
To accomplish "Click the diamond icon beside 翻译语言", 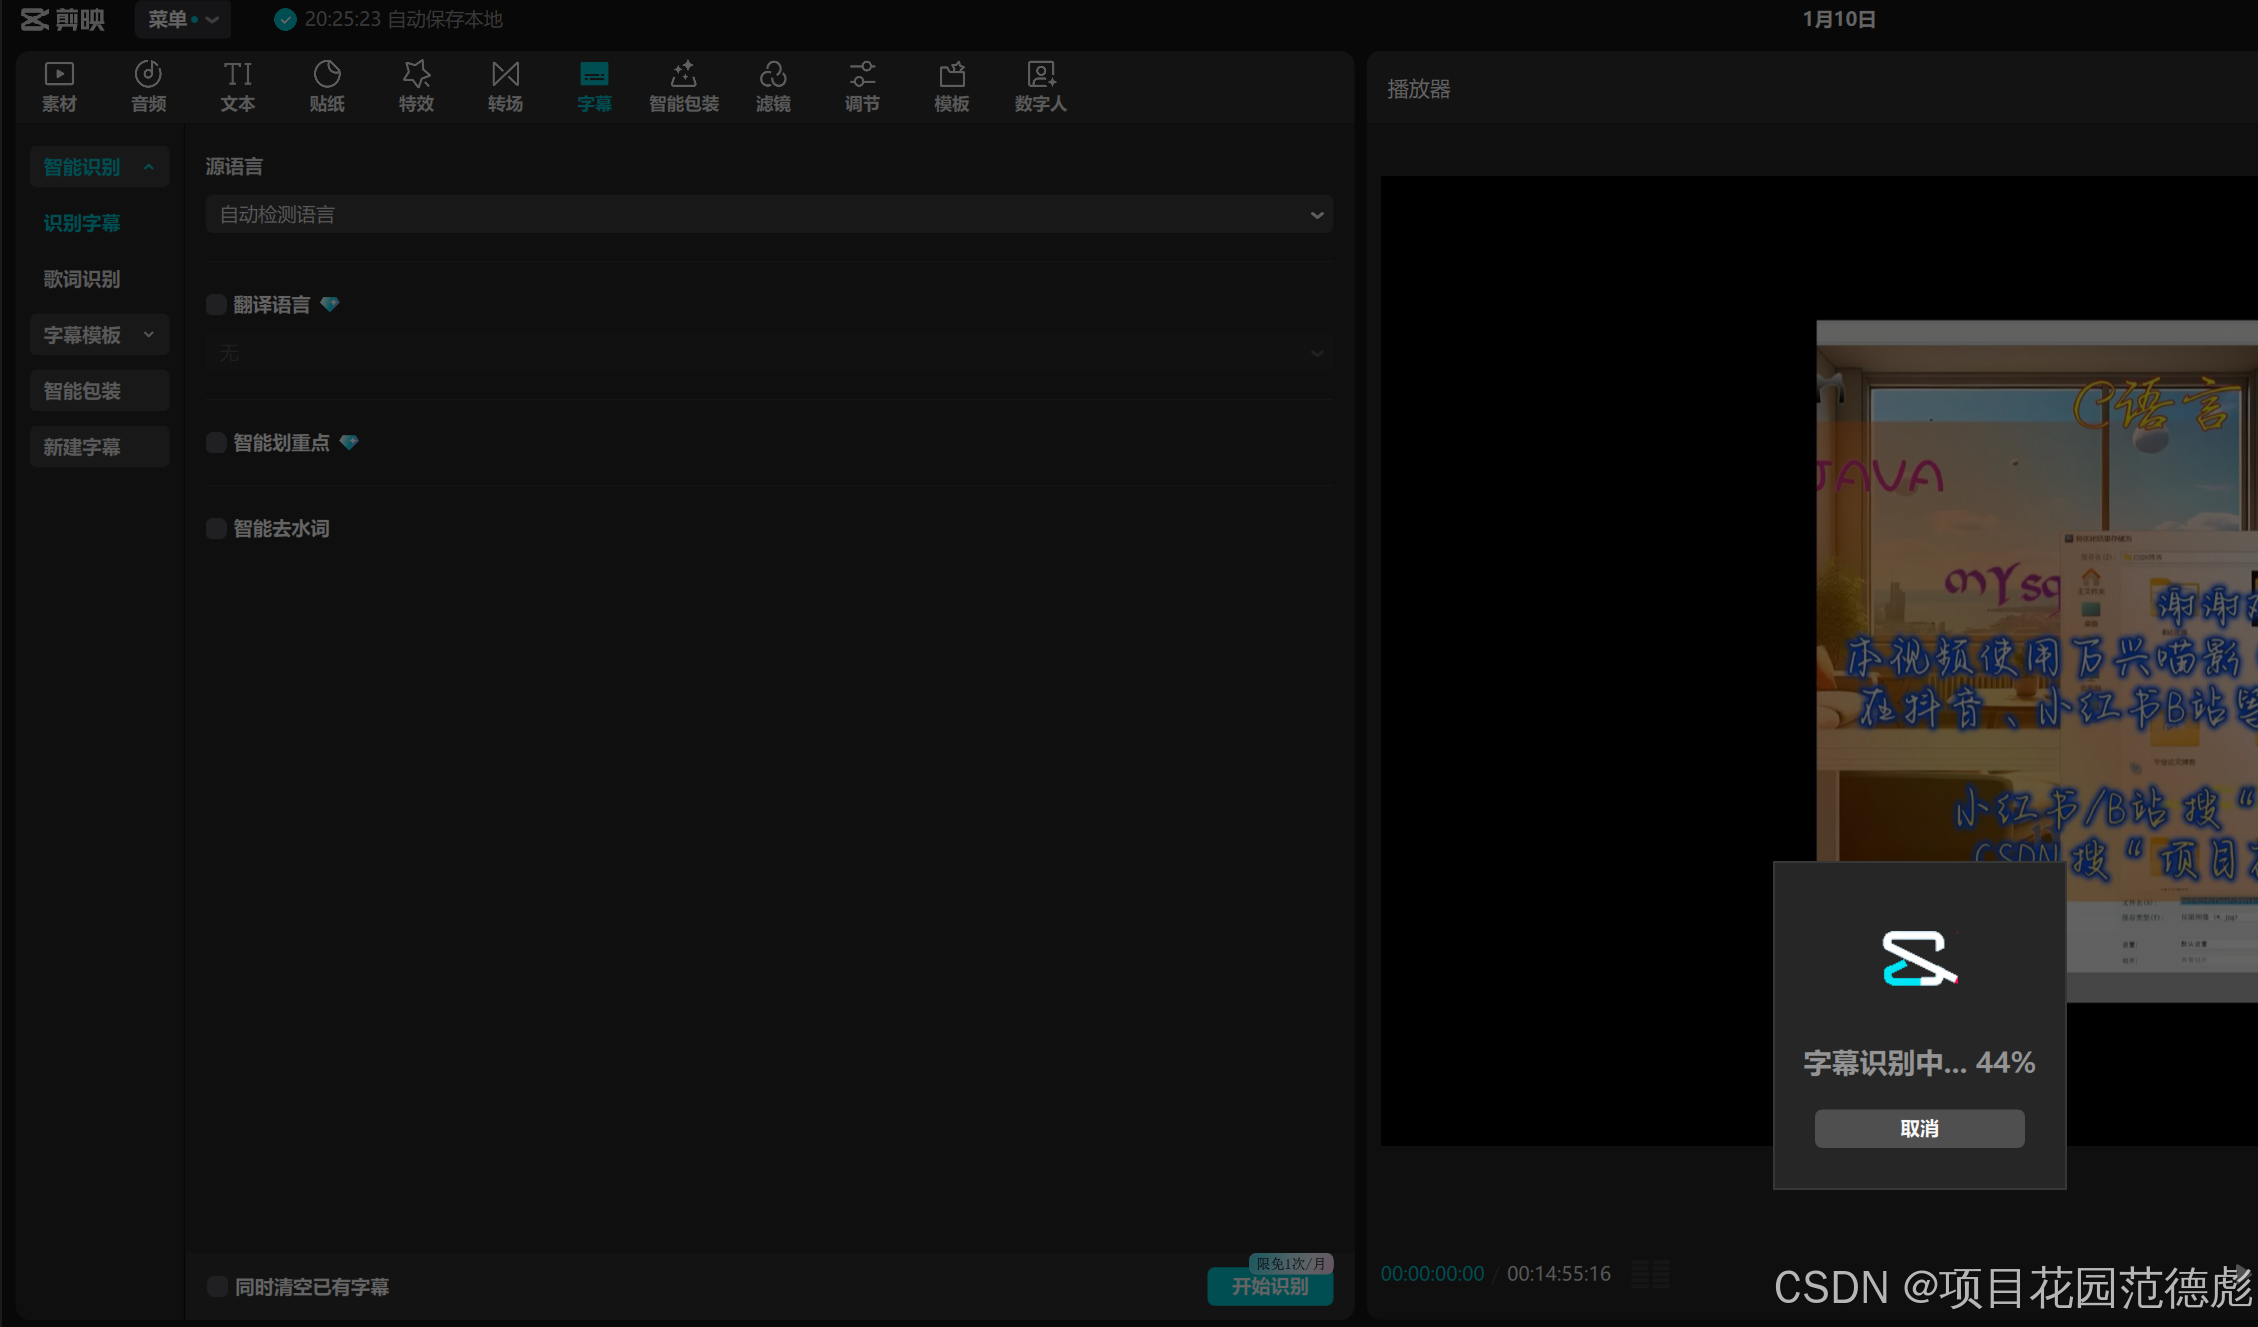I will 330,304.
